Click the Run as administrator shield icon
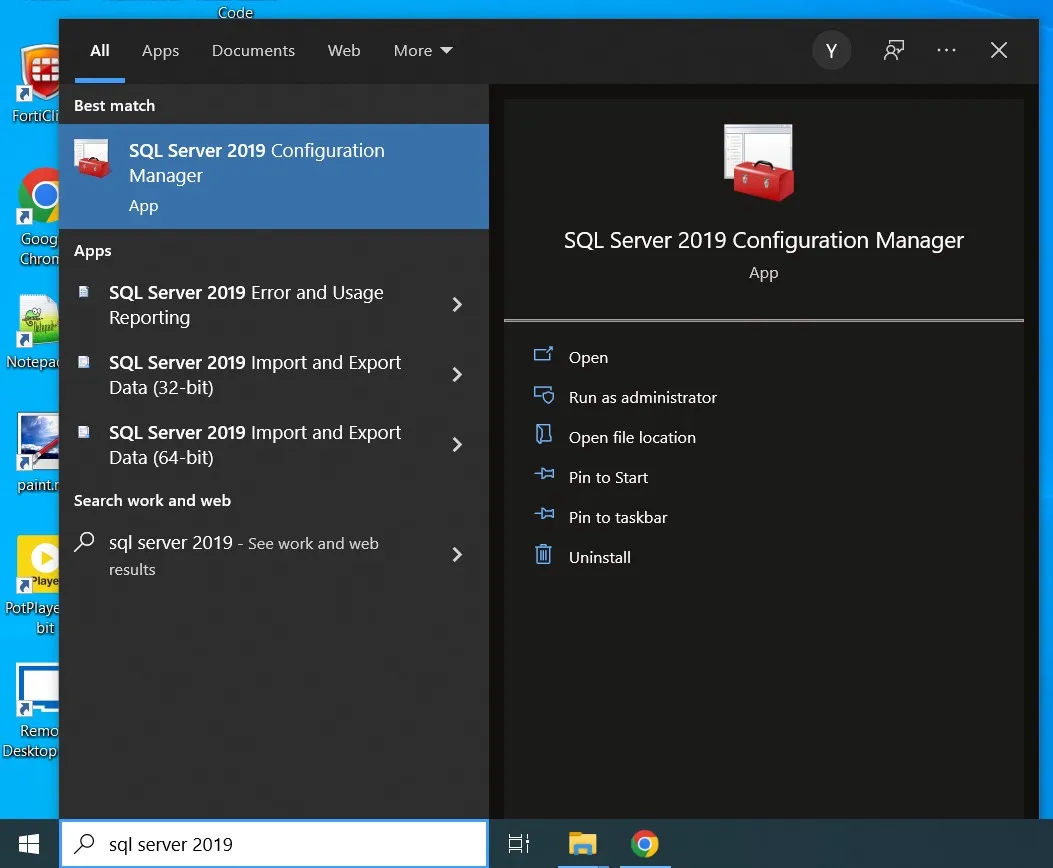This screenshot has width=1053, height=868. [543, 394]
